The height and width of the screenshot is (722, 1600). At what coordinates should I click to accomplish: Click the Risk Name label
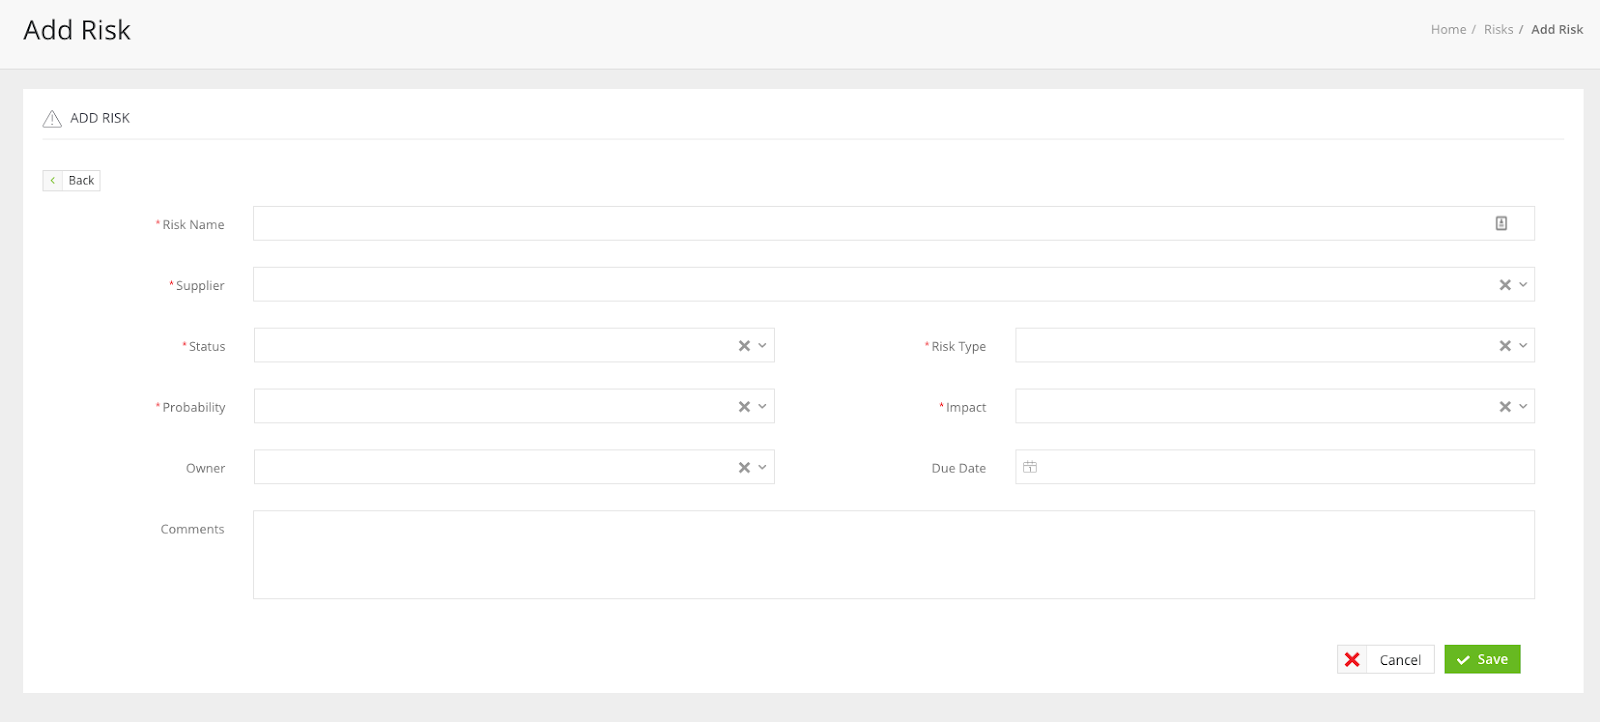[193, 225]
